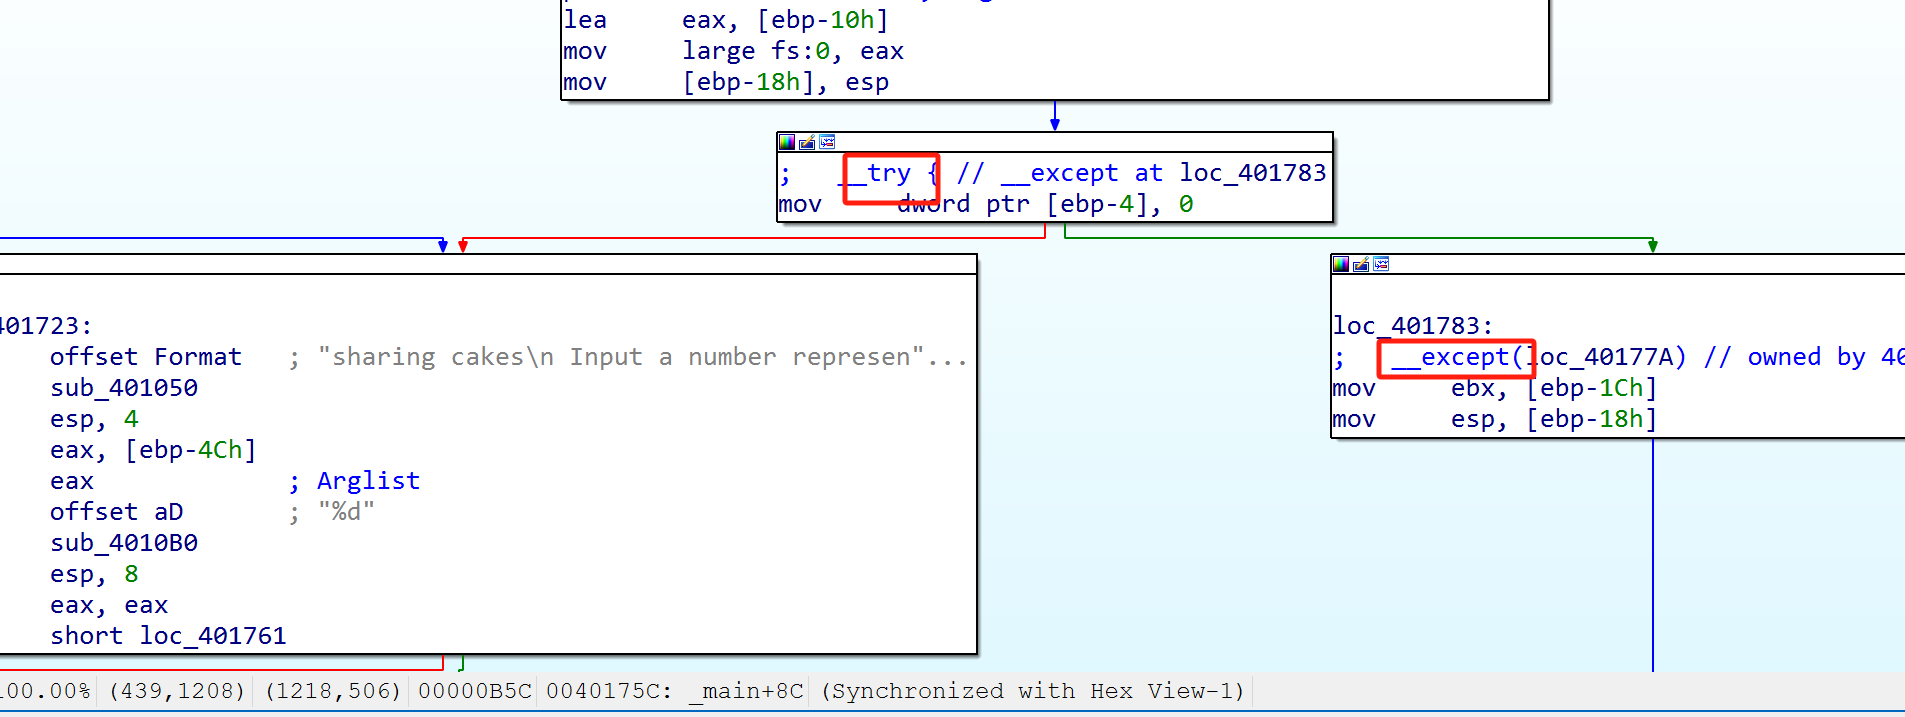Open the node color picker on the loc_401783 block
Viewport: 1905px width, 717px height.
pos(1341,264)
